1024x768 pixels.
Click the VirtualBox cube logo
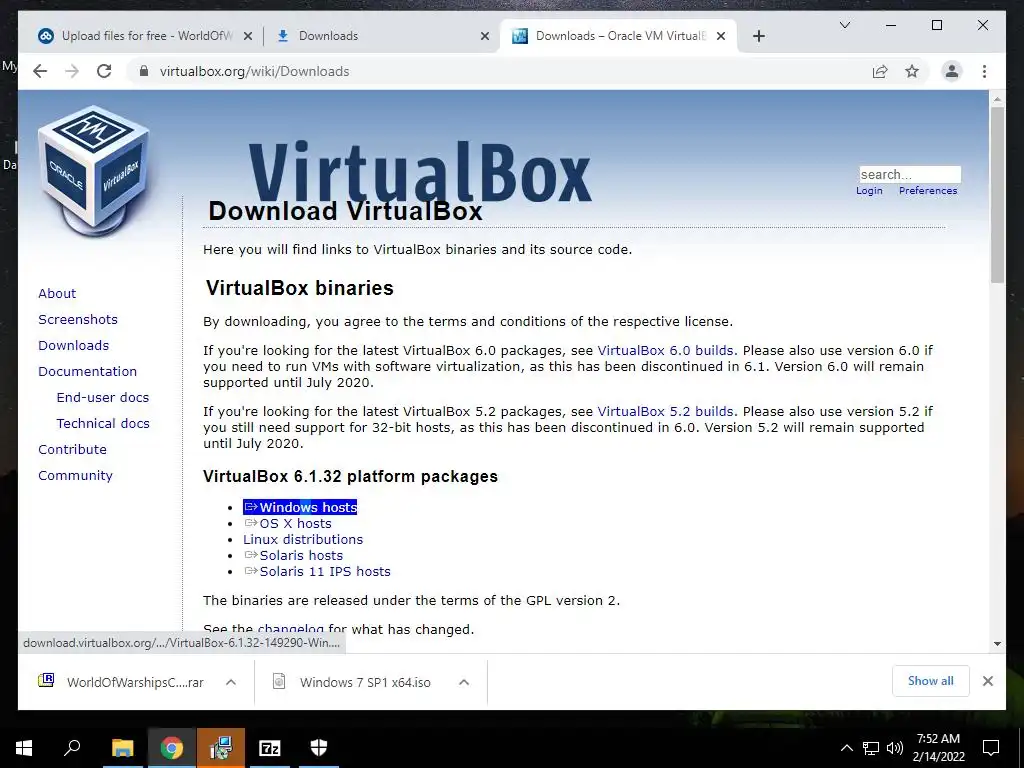coord(94,170)
